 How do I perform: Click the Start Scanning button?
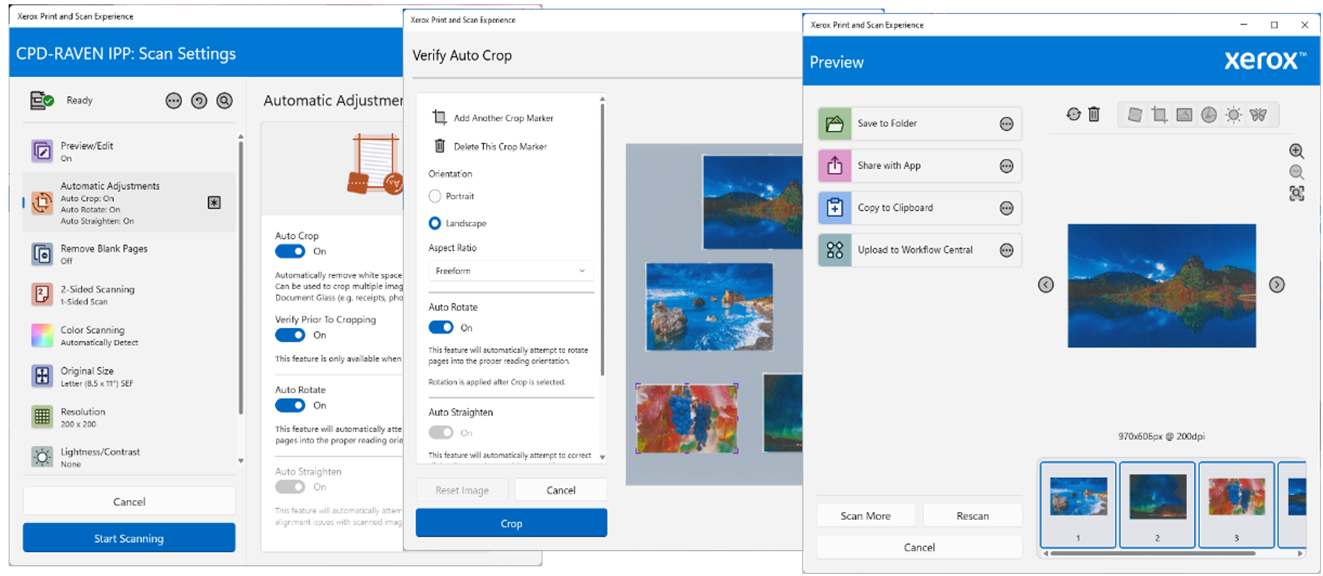(x=129, y=538)
